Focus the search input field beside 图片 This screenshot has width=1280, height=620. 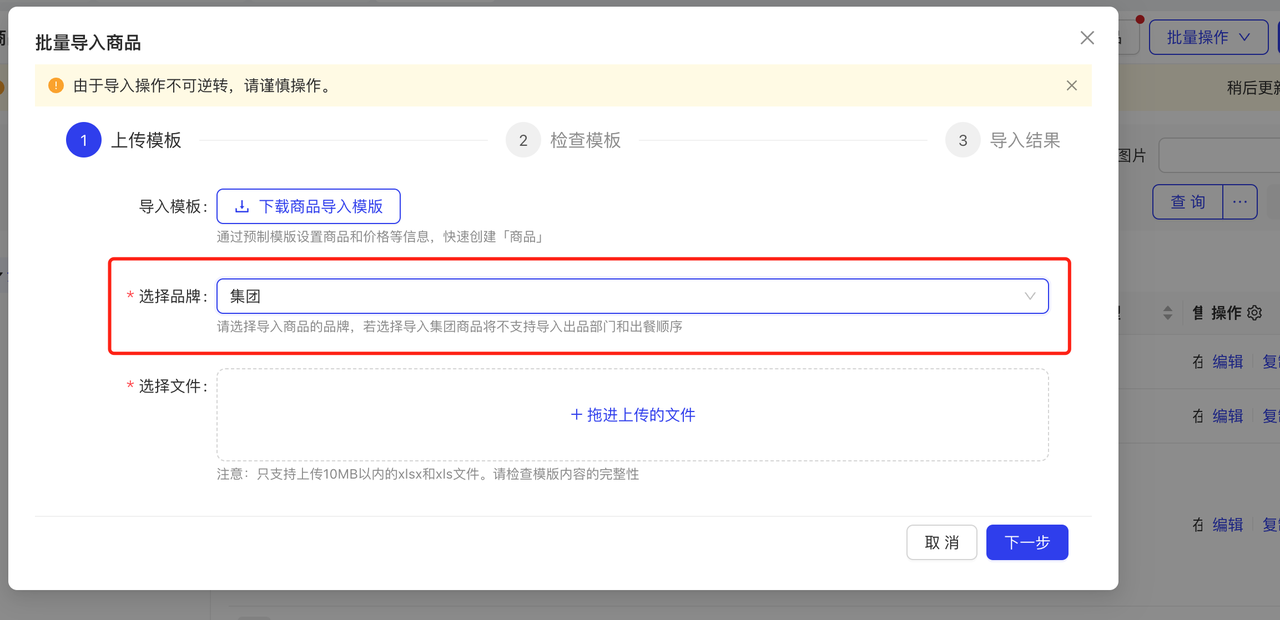coord(1219,156)
